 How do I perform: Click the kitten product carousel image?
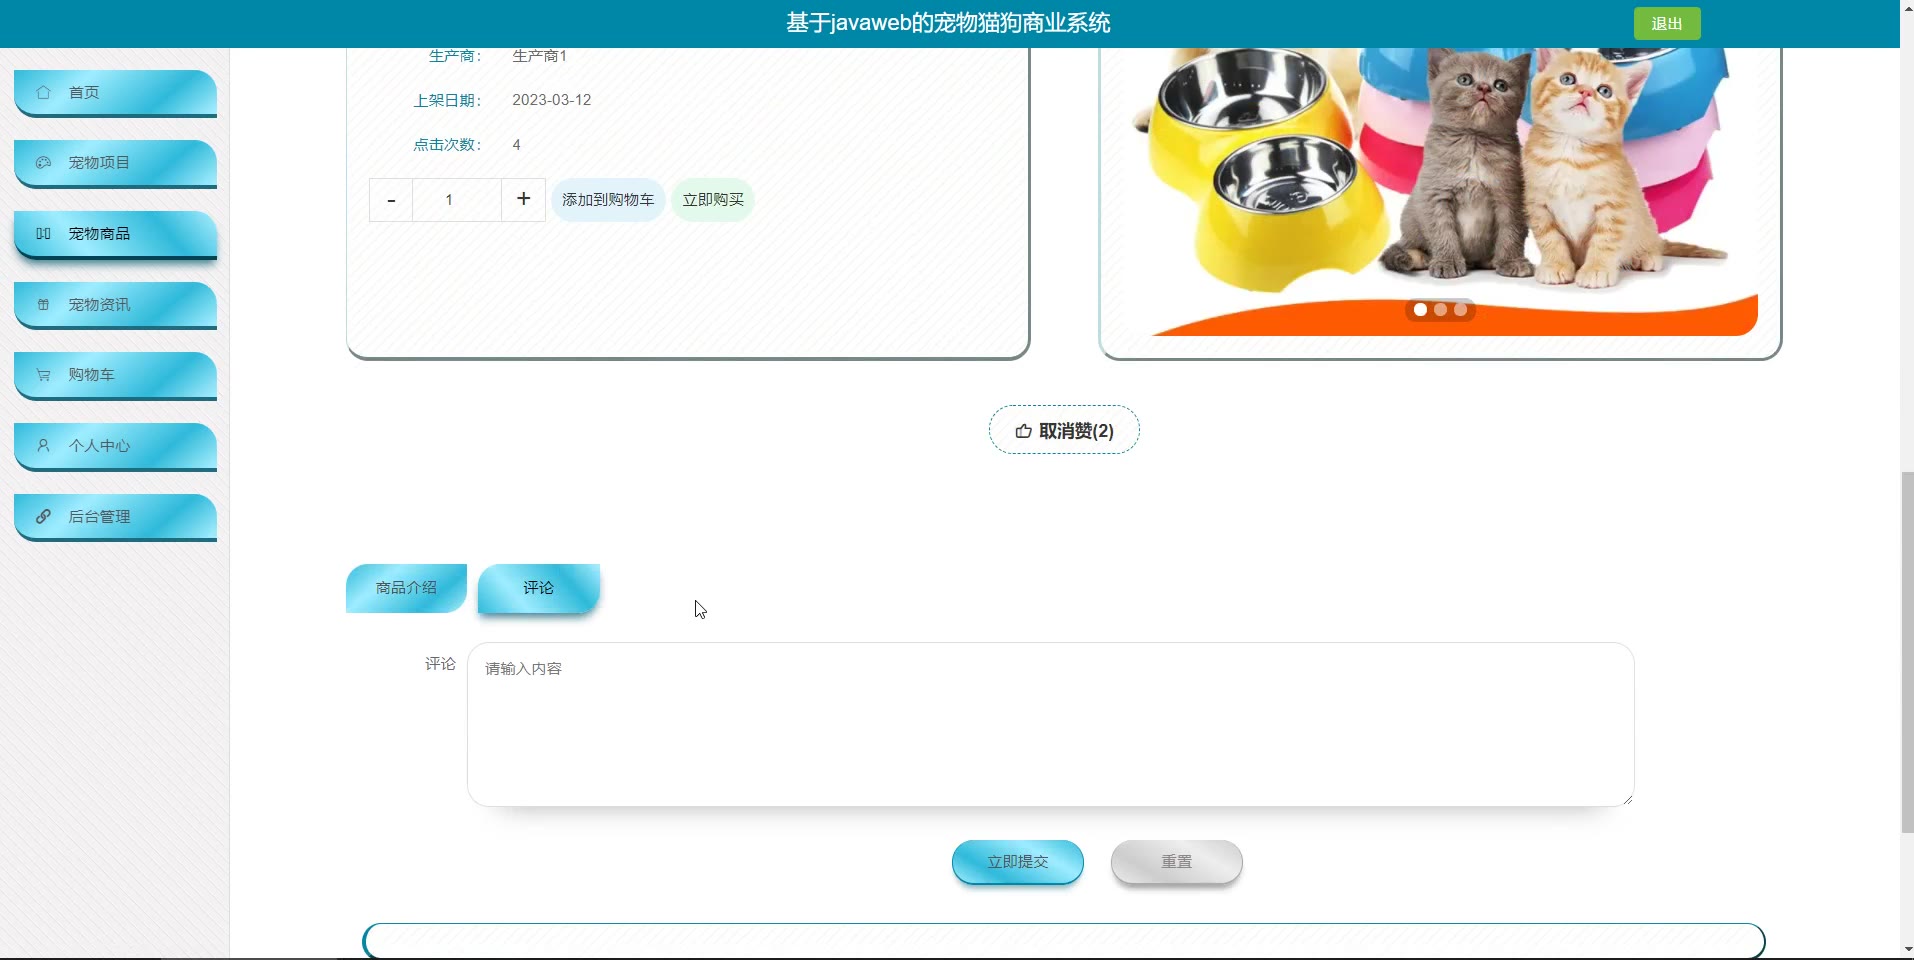[1440, 192]
